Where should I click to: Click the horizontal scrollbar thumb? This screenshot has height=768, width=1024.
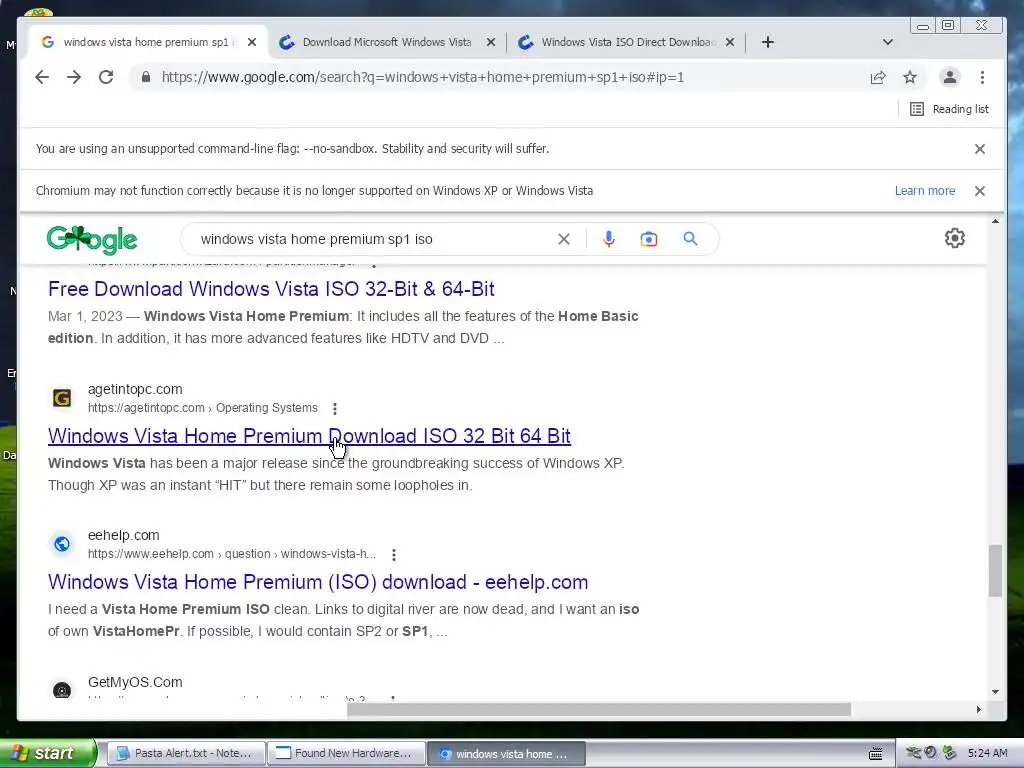click(x=598, y=709)
